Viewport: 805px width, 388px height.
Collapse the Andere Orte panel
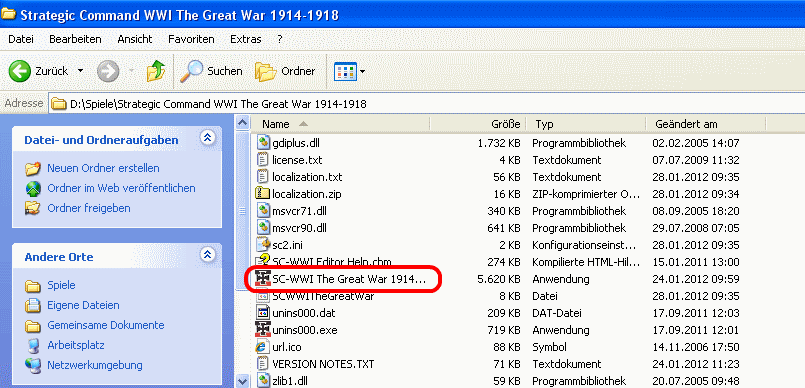[207, 255]
